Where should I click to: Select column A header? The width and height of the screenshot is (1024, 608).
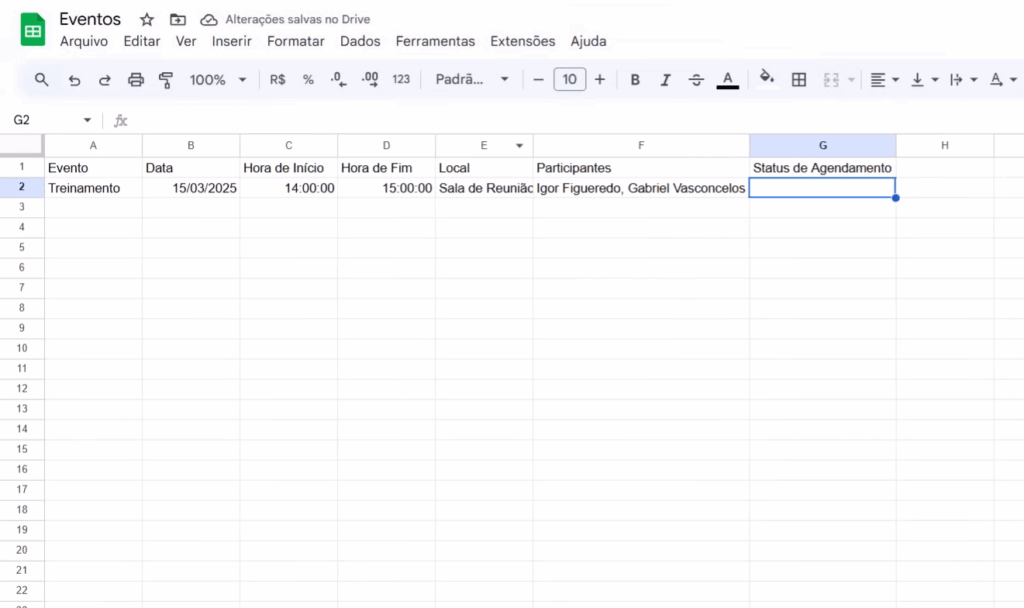93,146
